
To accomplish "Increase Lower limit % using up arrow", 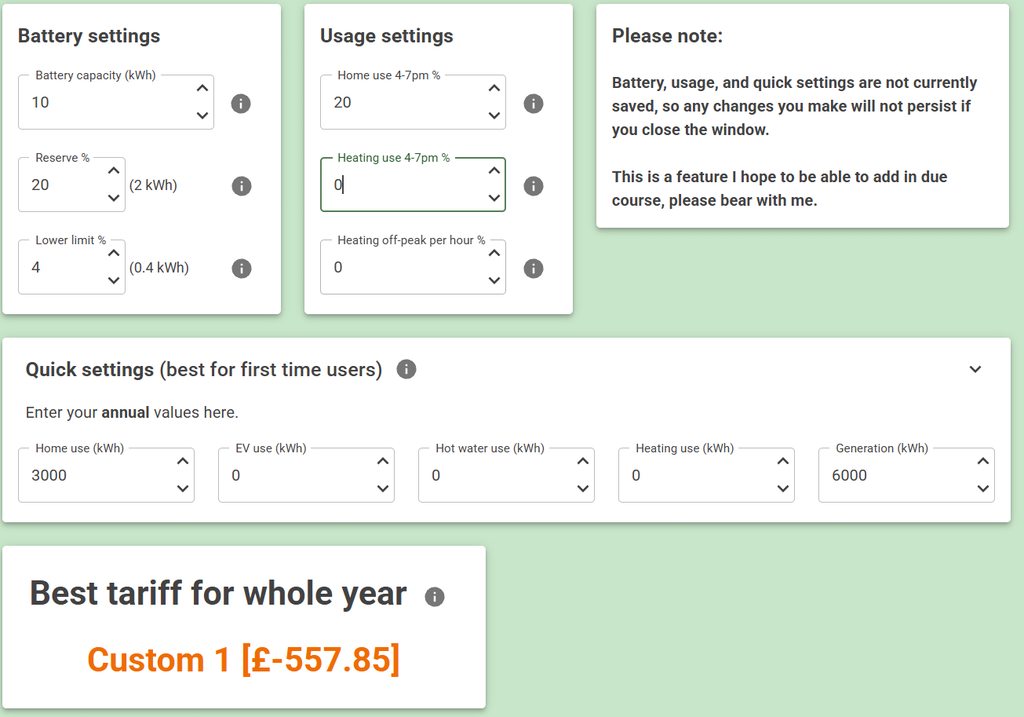I will pos(113,254).
